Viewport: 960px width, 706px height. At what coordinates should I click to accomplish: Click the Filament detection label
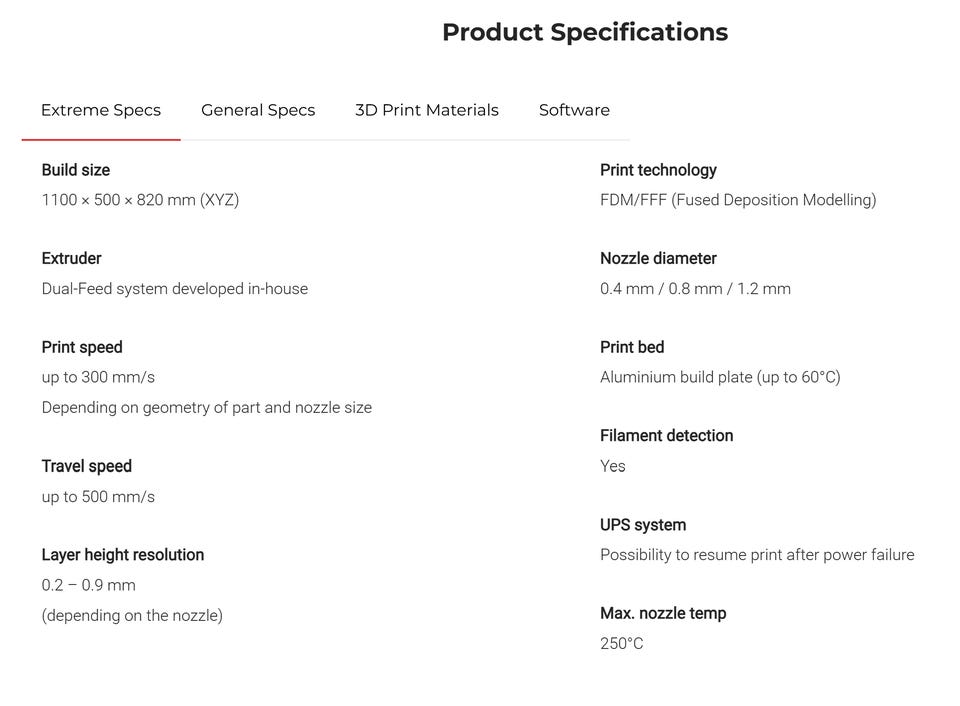(x=666, y=435)
